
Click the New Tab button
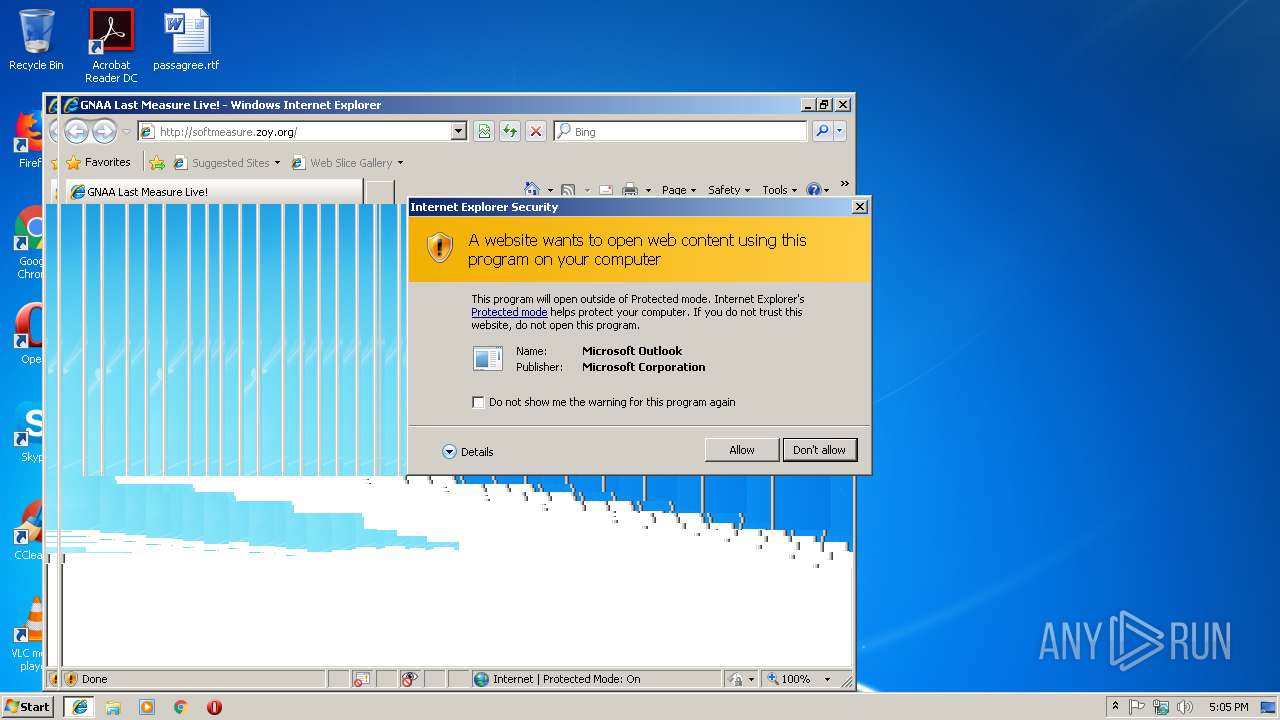pos(380,191)
